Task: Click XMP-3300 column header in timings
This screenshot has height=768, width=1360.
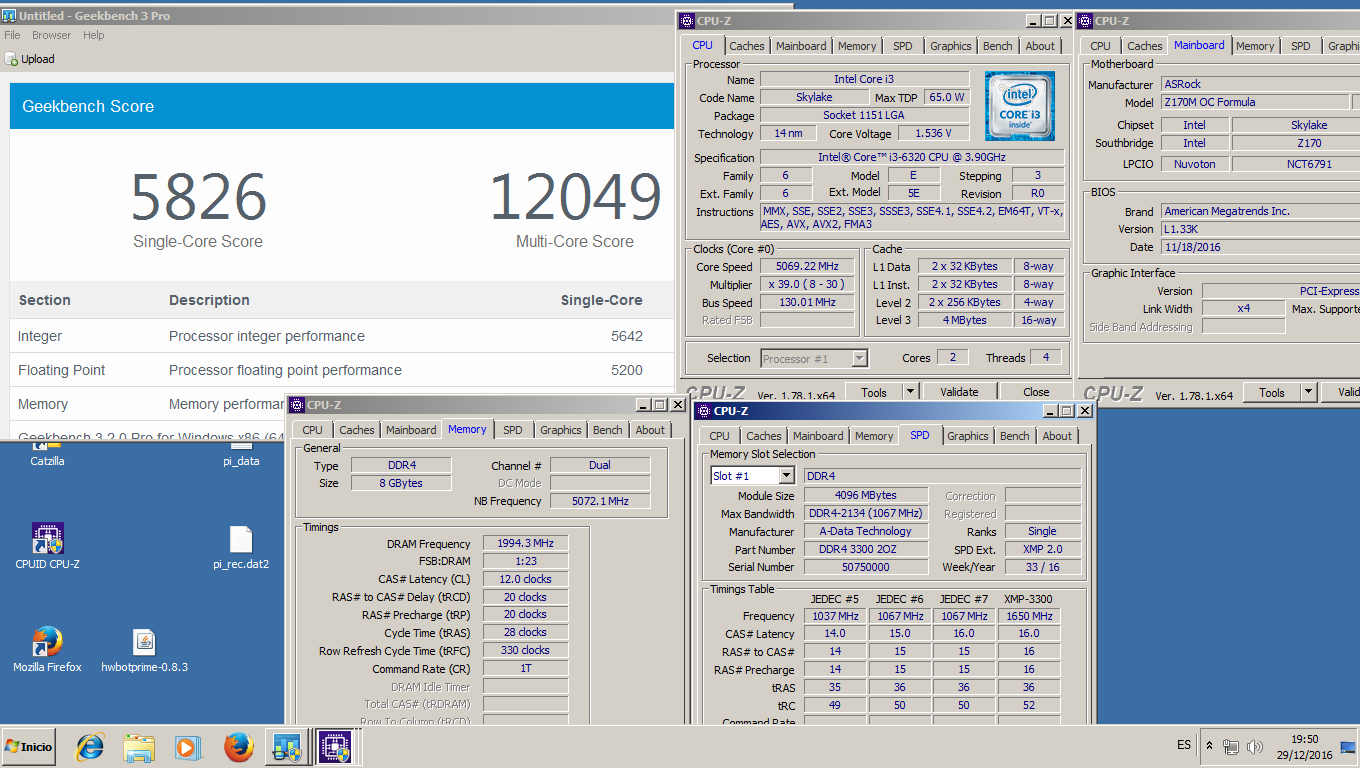Action: point(1029,599)
